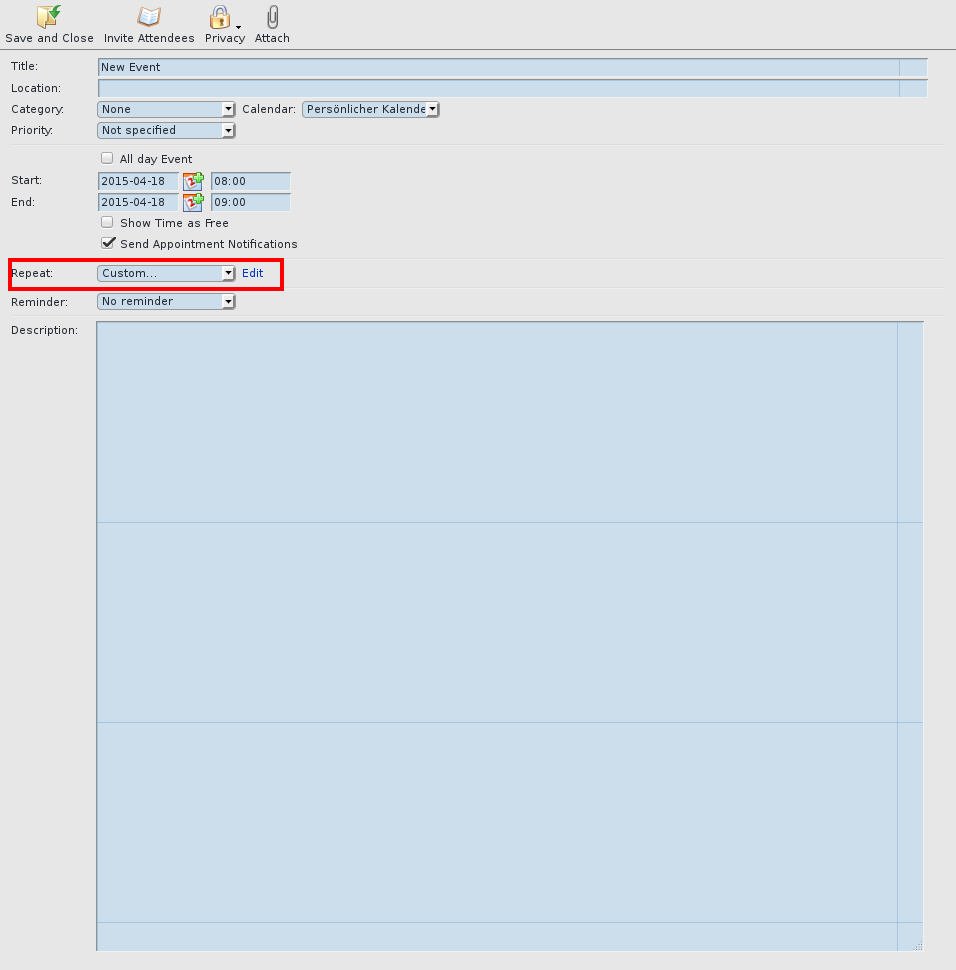This screenshot has width=956, height=970.
Task: Click the Edit link beside Repeat
Action: 252,273
